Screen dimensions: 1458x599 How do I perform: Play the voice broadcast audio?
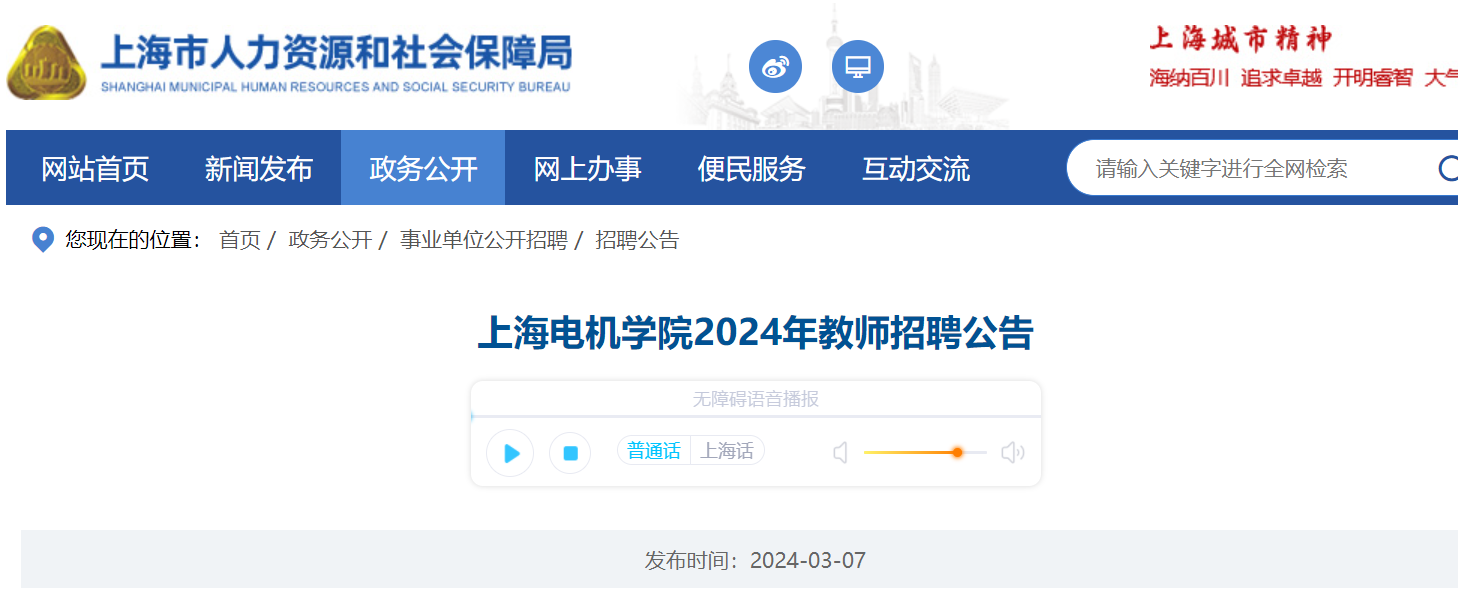pos(510,453)
